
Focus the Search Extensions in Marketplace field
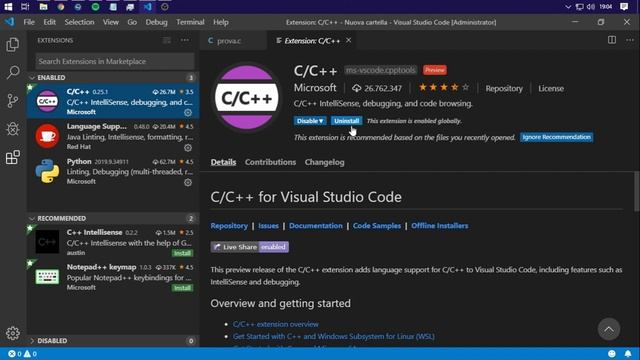[x=115, y=61]
